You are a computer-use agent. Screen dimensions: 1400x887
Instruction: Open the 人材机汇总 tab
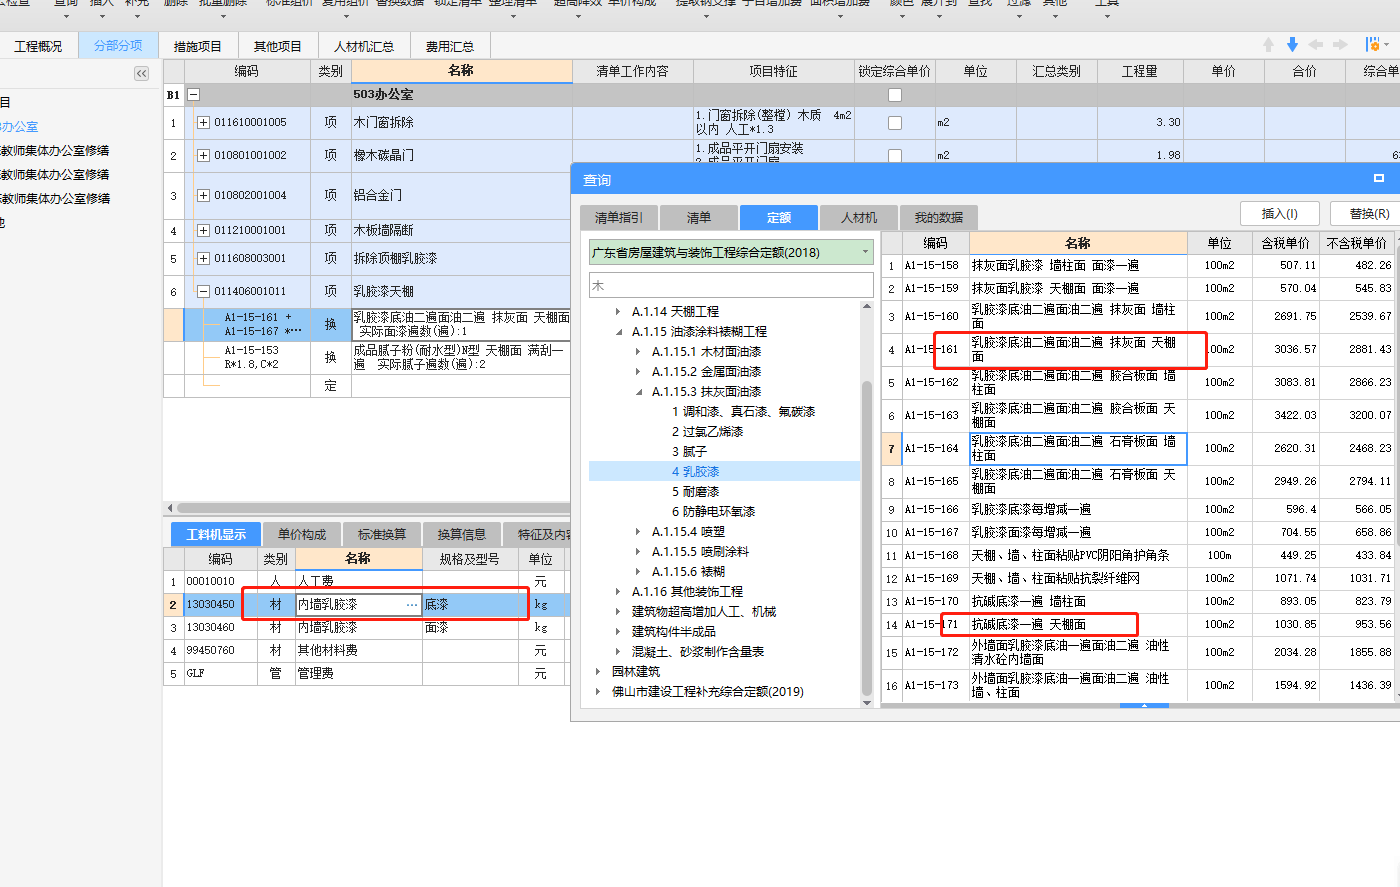pyautogui.click(x=363, y=46)
